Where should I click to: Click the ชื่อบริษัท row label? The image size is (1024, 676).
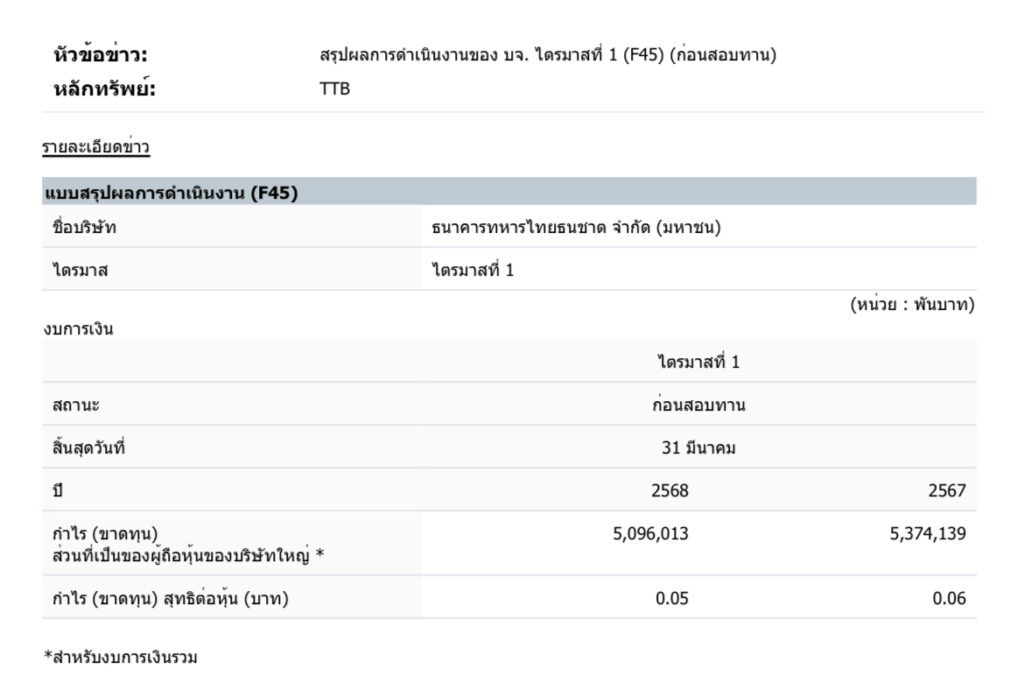(84, 227)
